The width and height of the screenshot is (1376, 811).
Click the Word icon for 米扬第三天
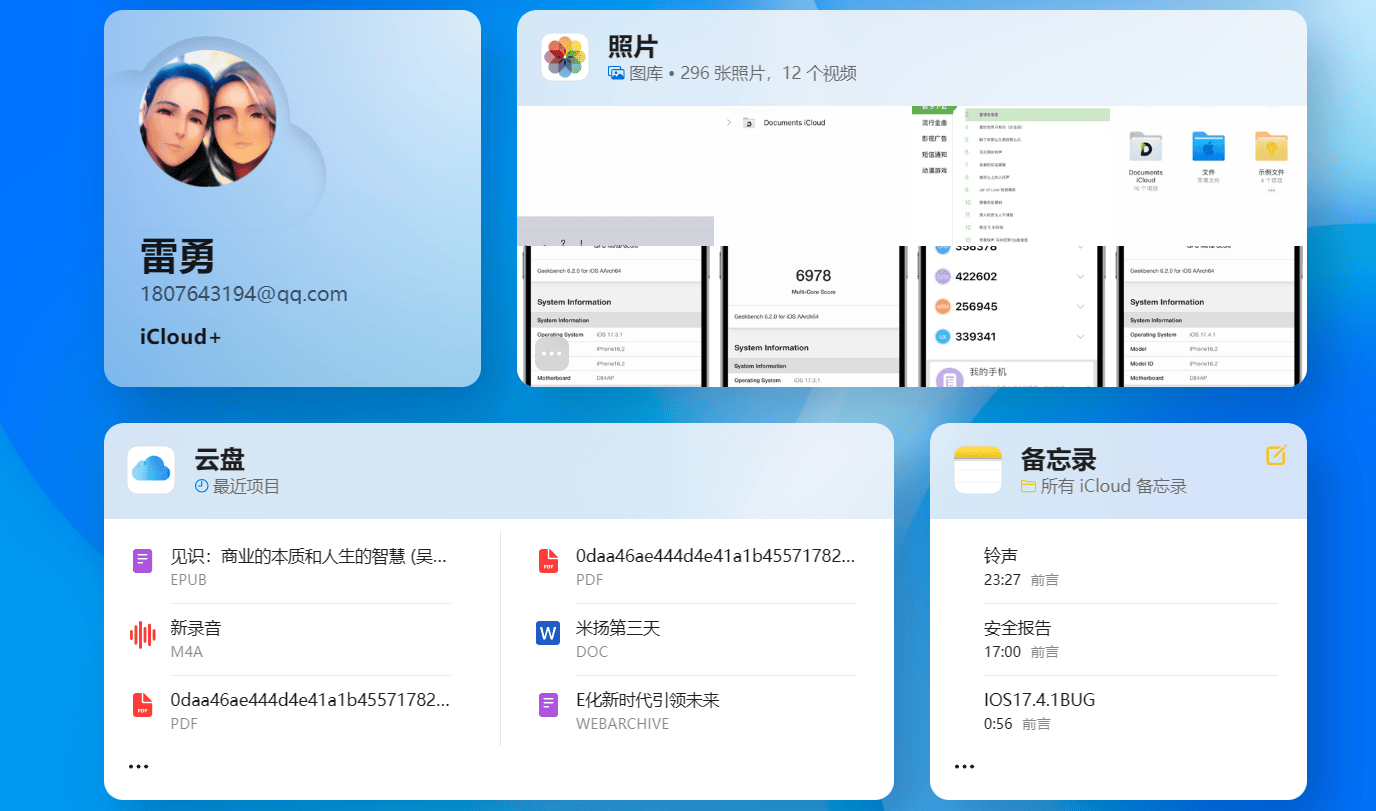coord(548,633)
